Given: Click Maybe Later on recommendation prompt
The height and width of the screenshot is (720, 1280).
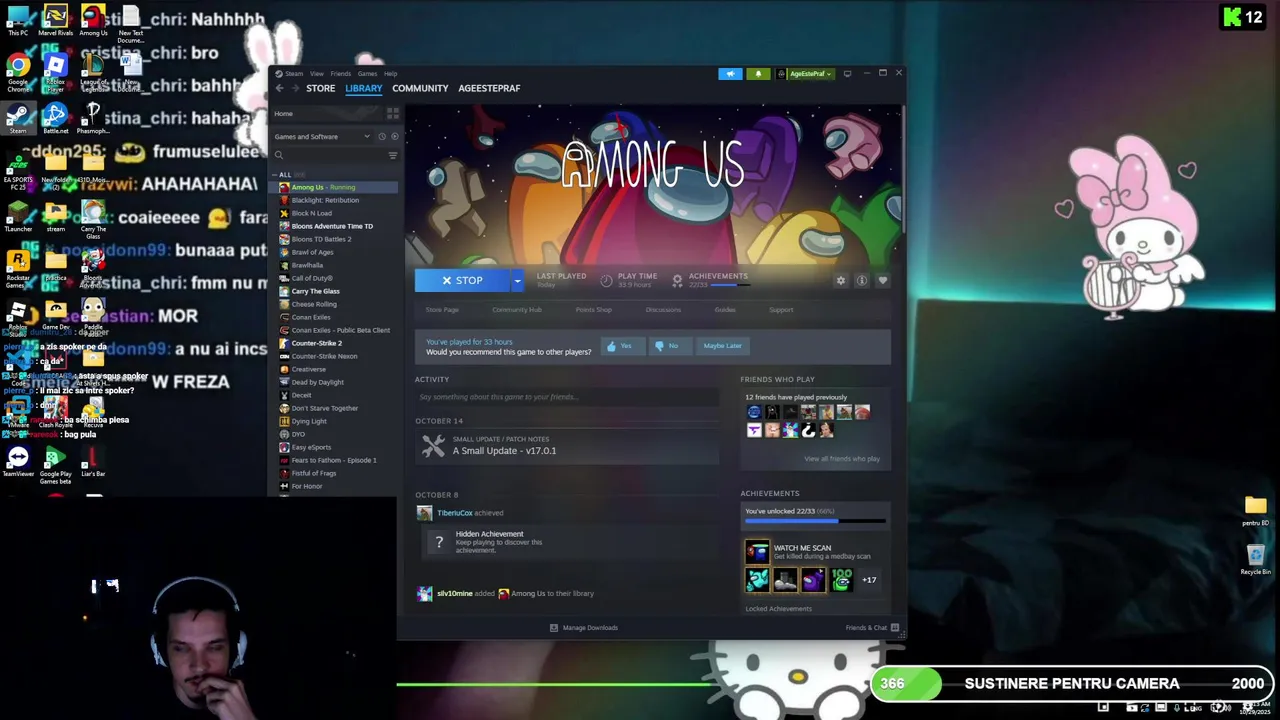Looking at the screenshot, I should pos(722,346).
